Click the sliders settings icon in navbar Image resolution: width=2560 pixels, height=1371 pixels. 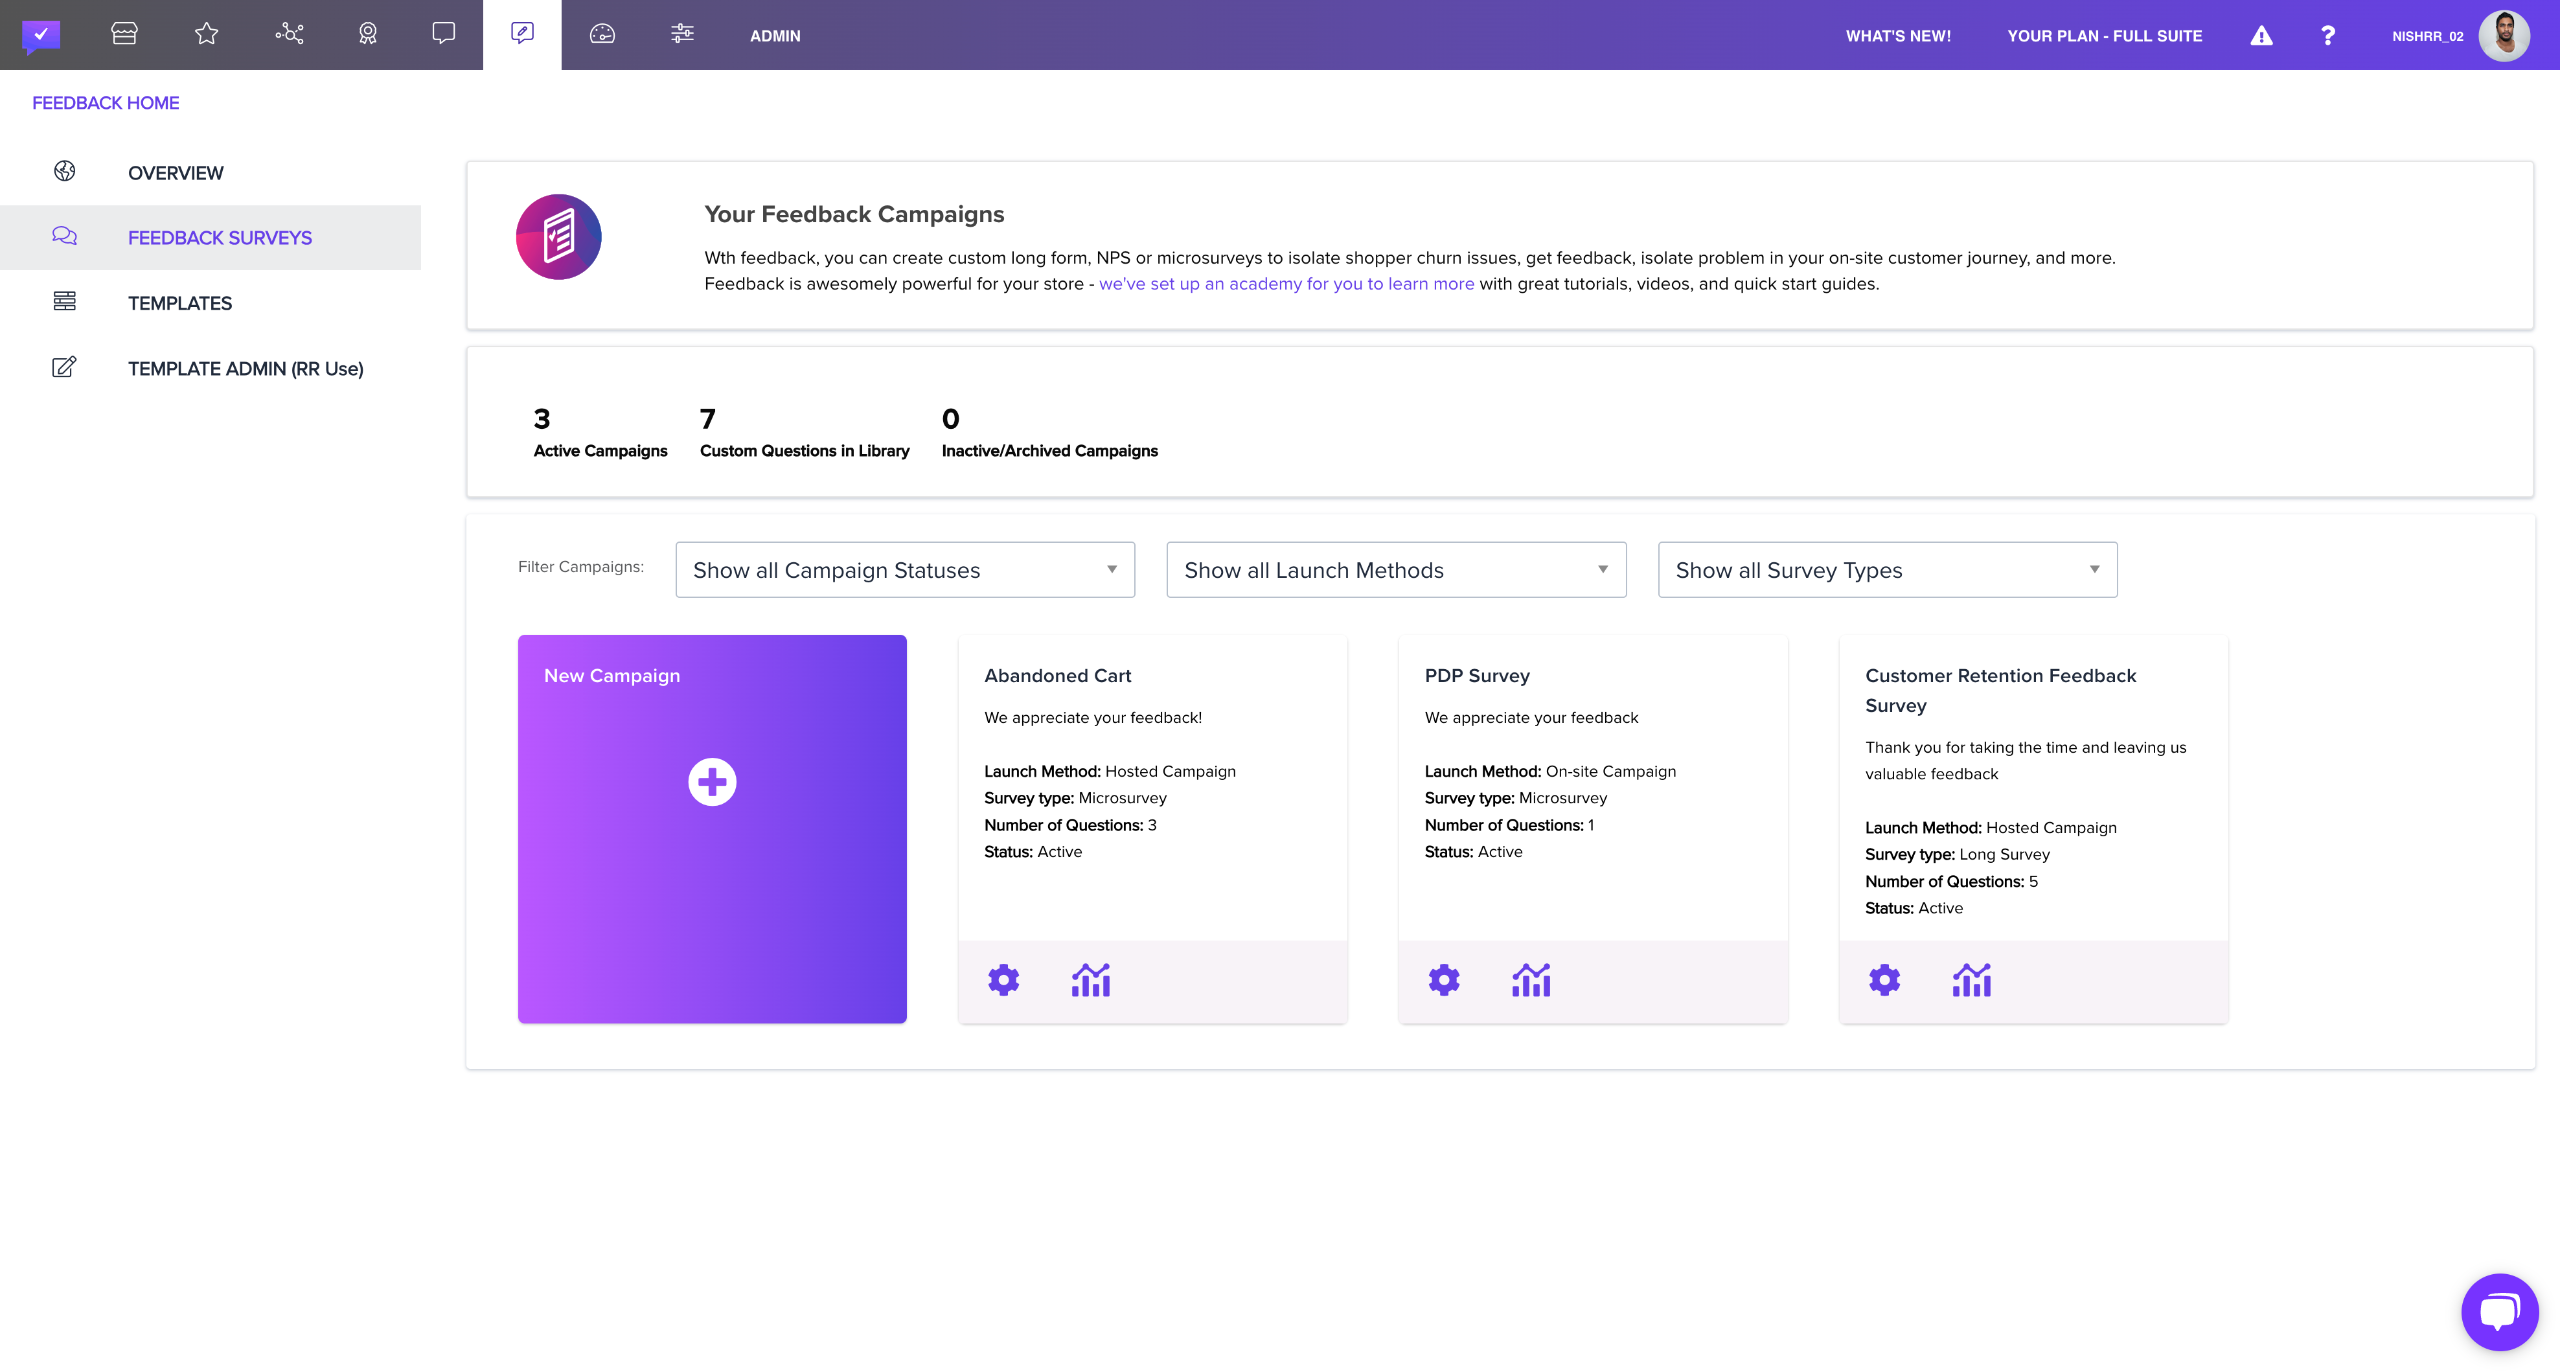[x=682, y=34]
